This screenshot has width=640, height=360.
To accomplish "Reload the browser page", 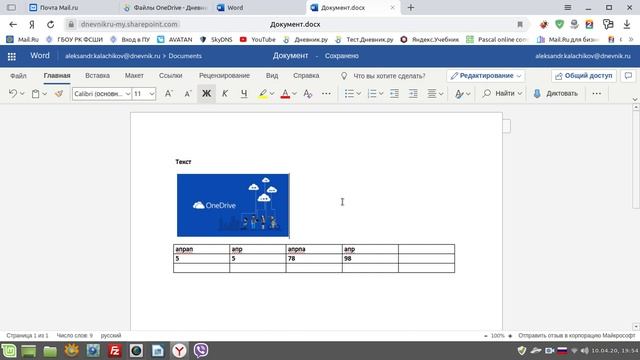I will pos(50,24).
